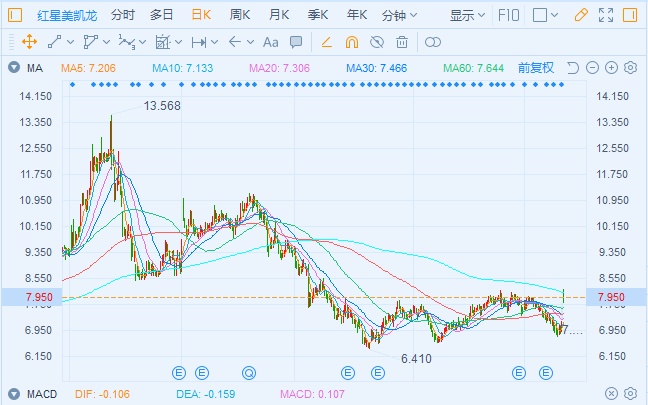Viewport: 648px width, 405px height.
Task: Click the 前复权 adjustment button
Action: [537, 68]
